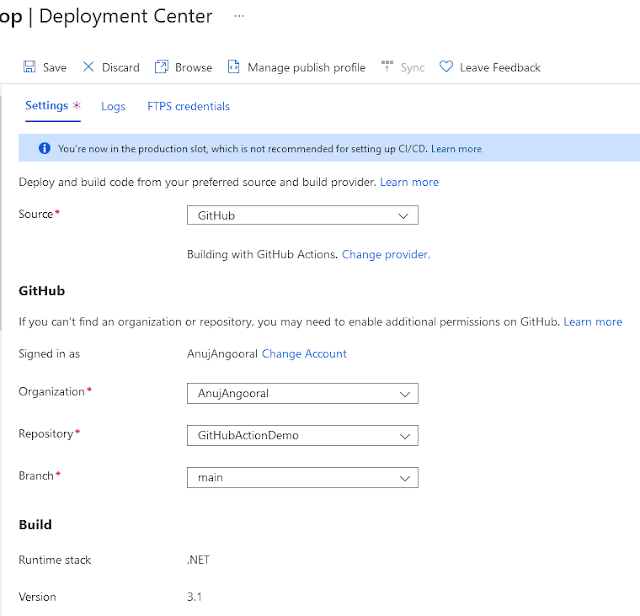Click the Manage publish profile label

tap(307, 67)
